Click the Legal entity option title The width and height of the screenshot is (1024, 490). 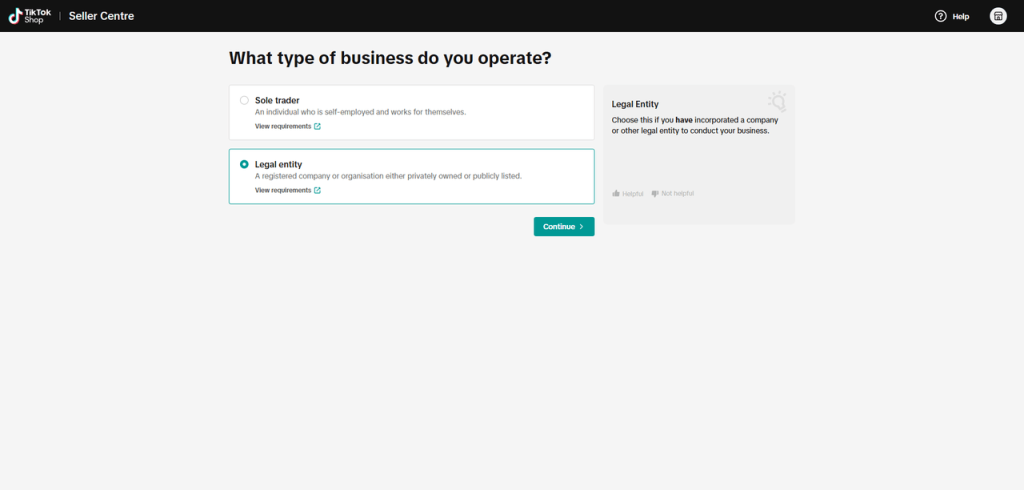point(278,165)
